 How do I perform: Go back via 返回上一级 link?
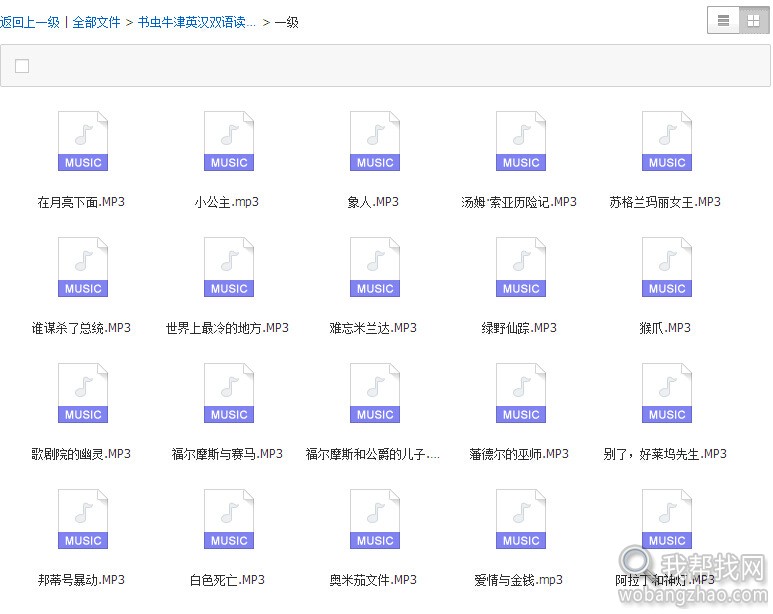tap(30, 22)
